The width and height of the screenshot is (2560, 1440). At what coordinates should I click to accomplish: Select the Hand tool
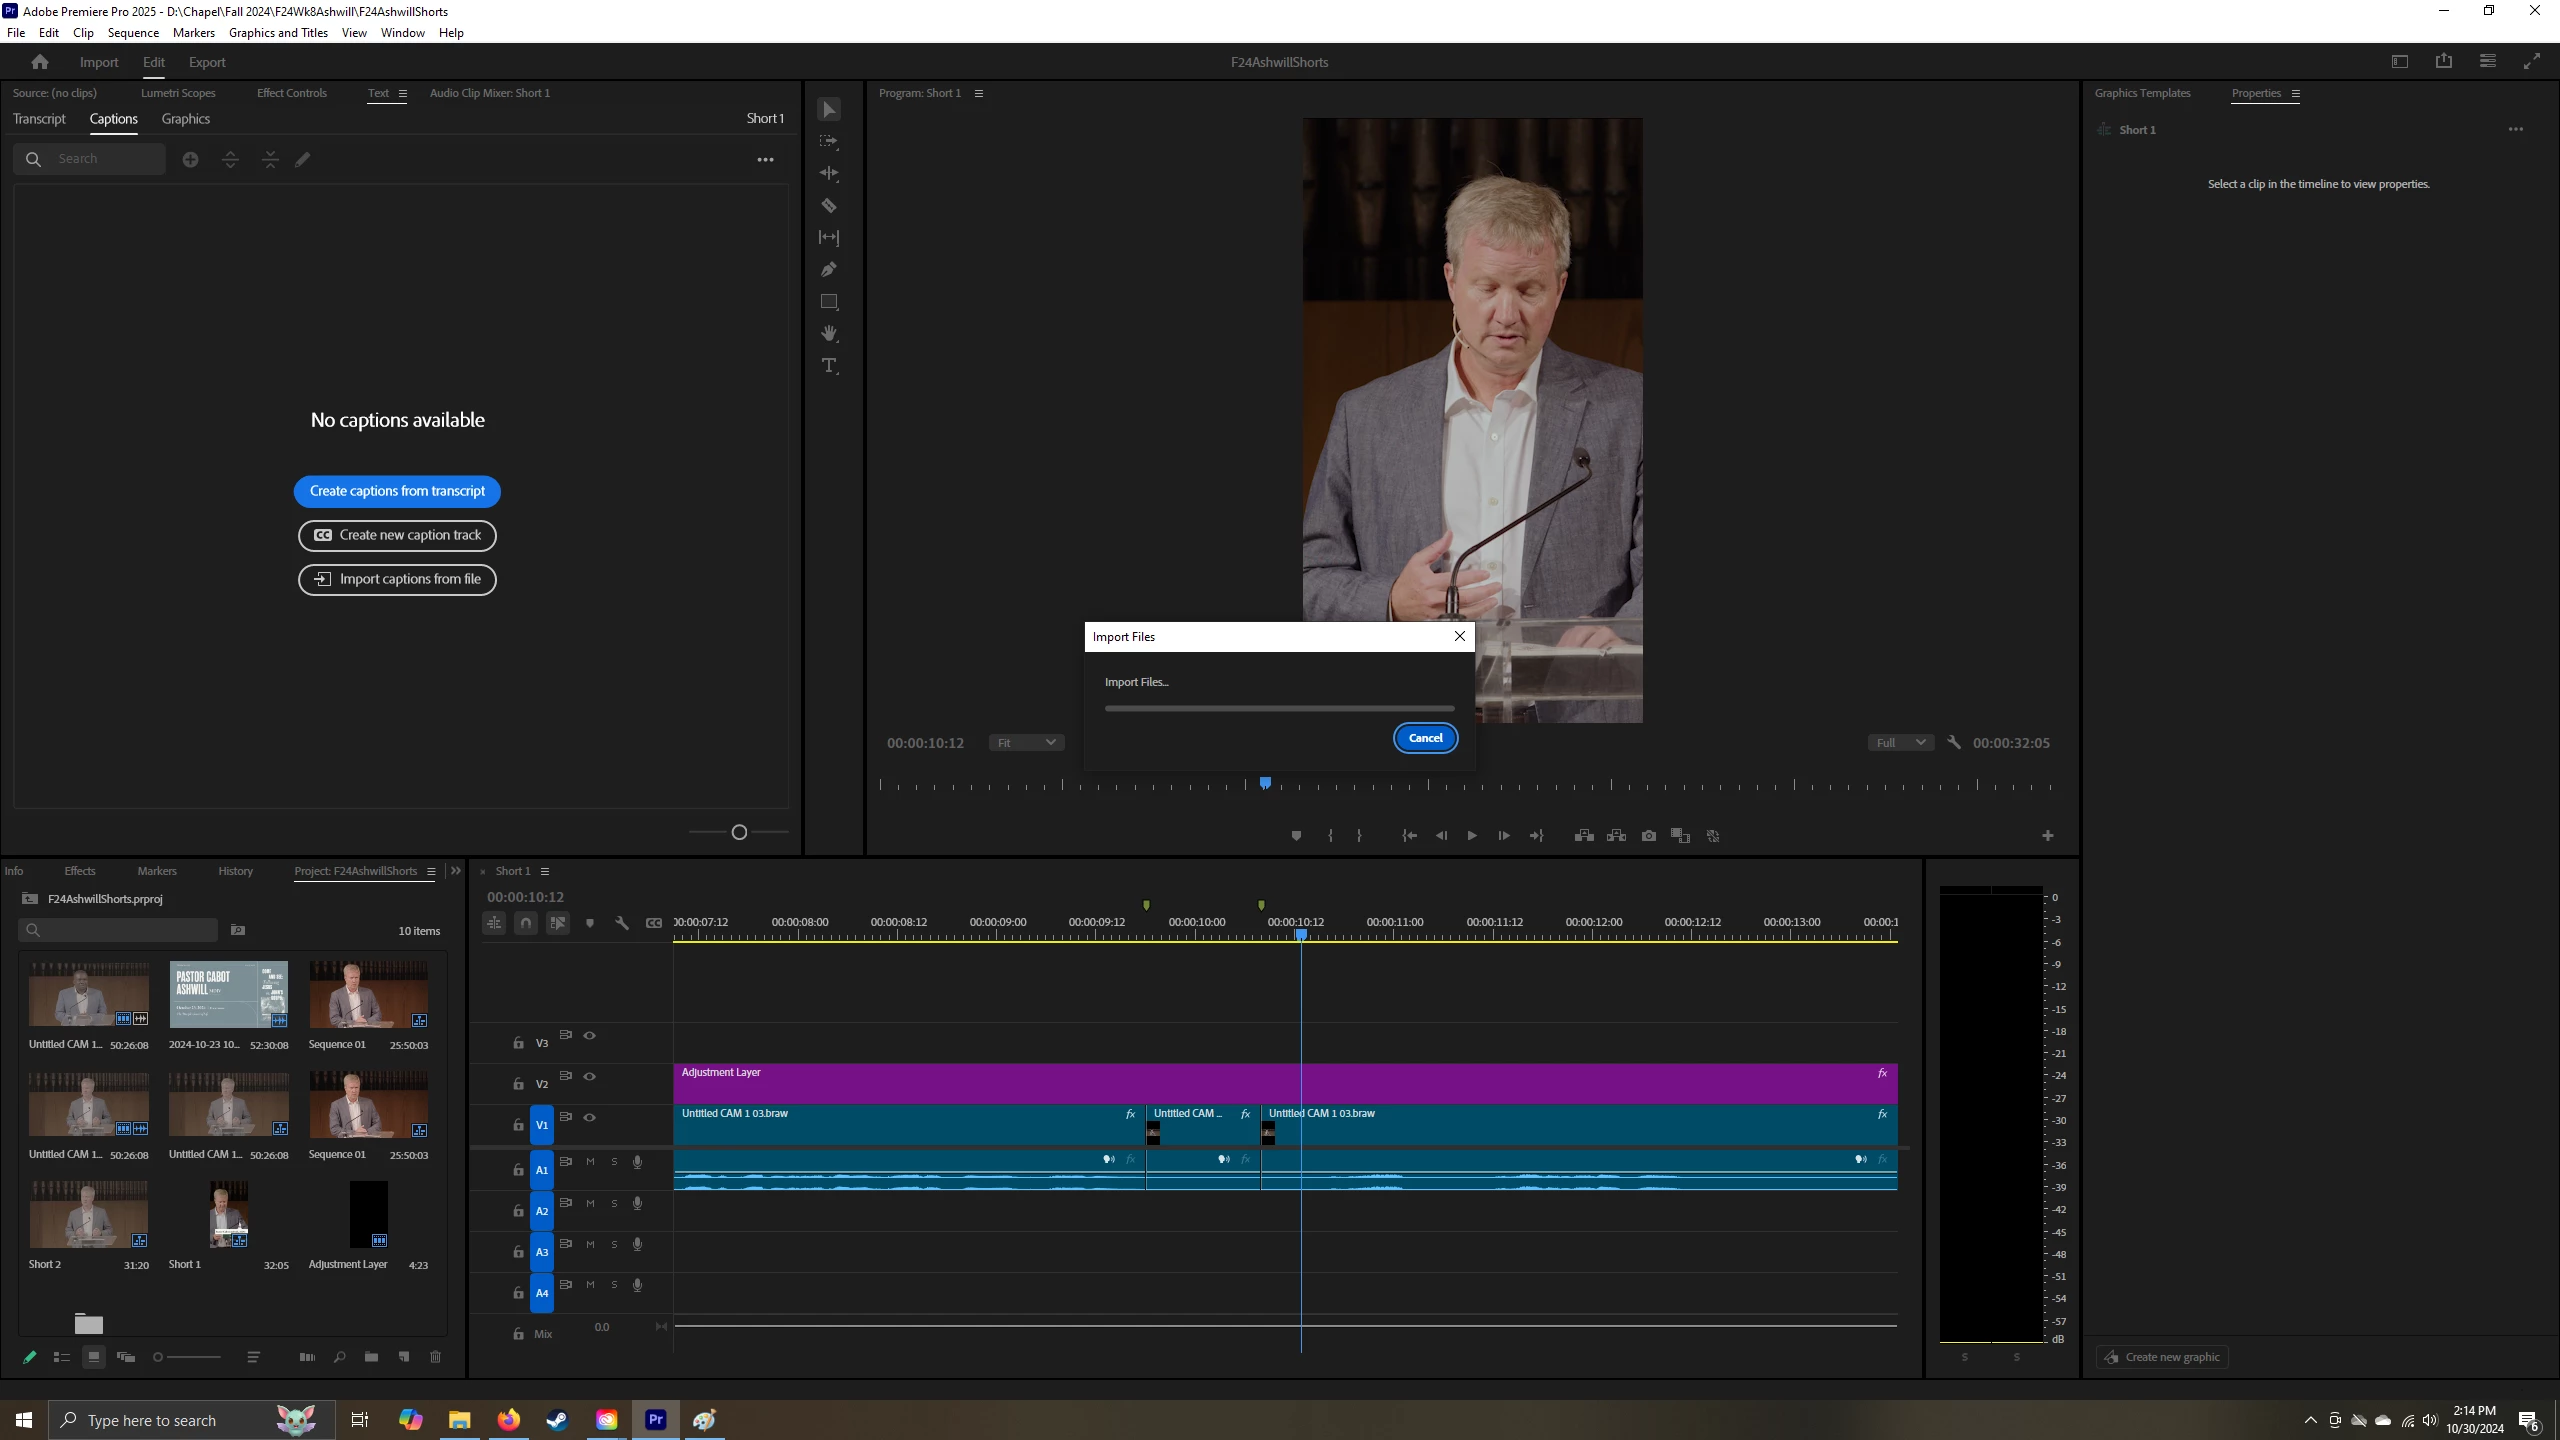click(x=829, y=334)
